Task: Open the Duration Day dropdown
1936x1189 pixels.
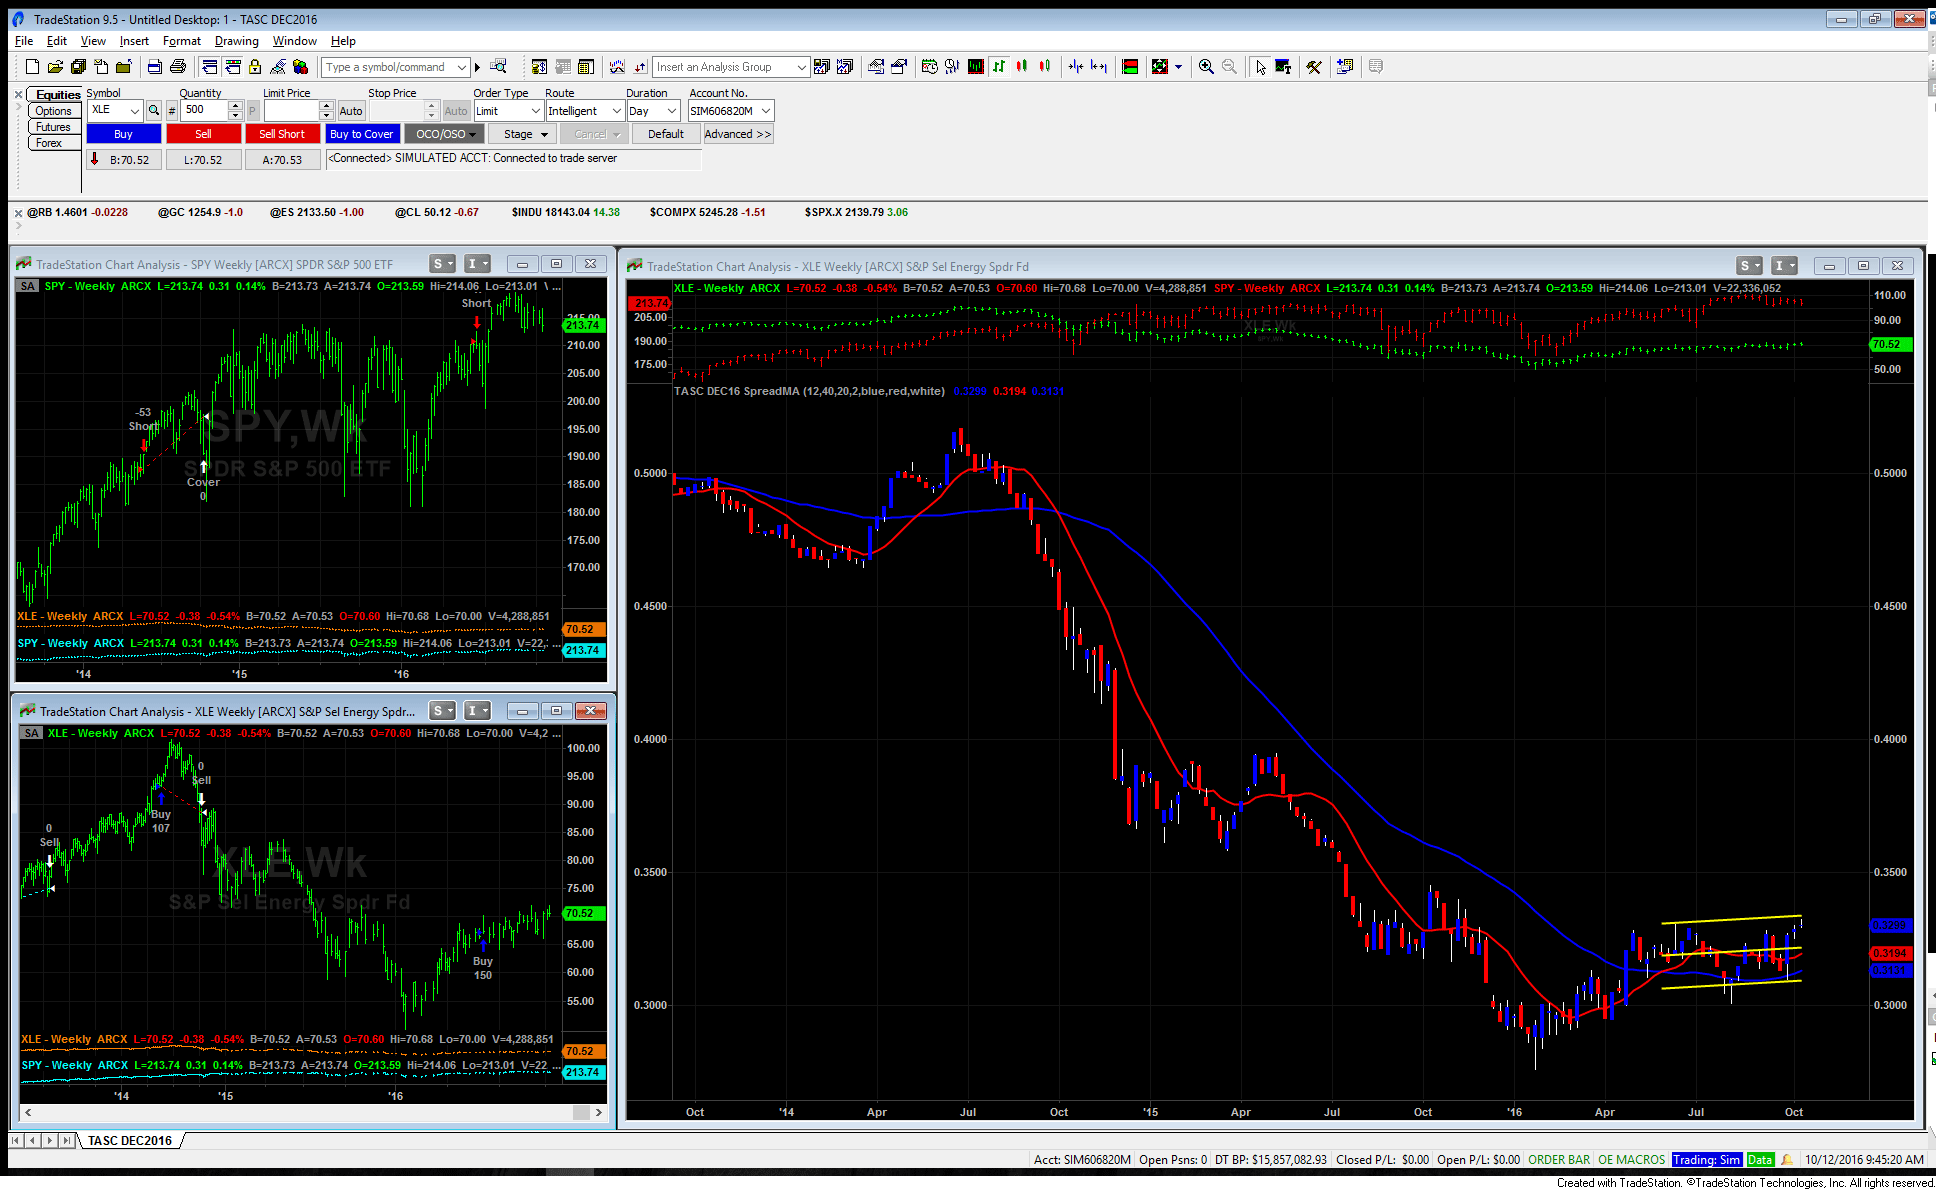Action: [x=672, y=111]
